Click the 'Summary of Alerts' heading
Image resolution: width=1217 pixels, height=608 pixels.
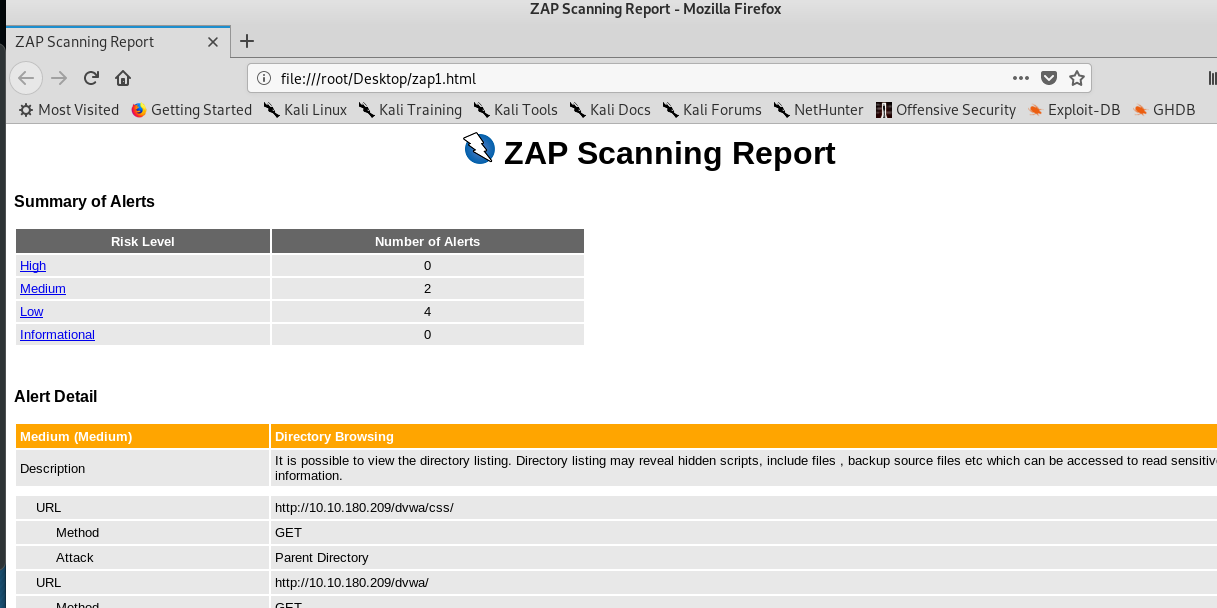[84, 202]
